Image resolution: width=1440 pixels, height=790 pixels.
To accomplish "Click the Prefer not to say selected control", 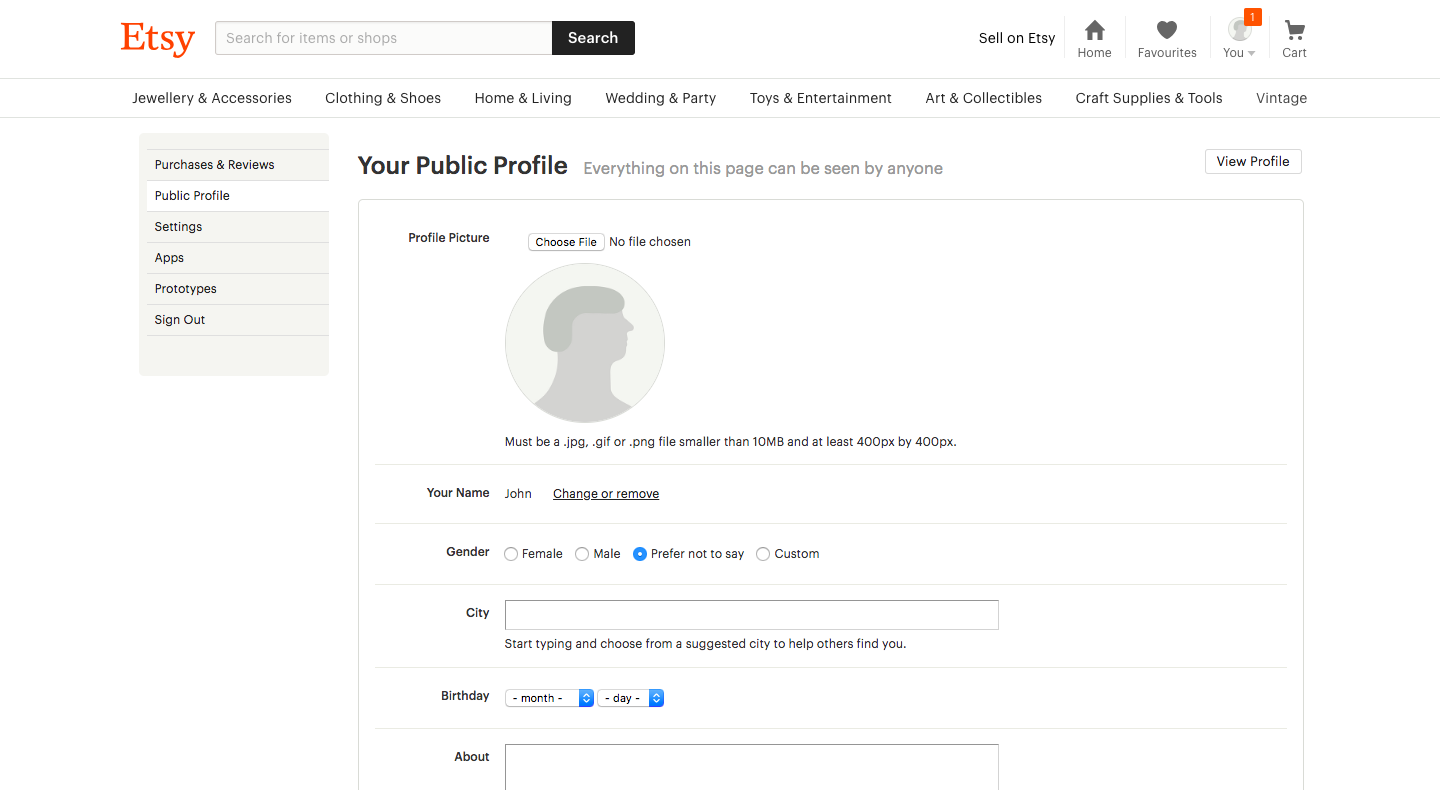I will (639, 553).
